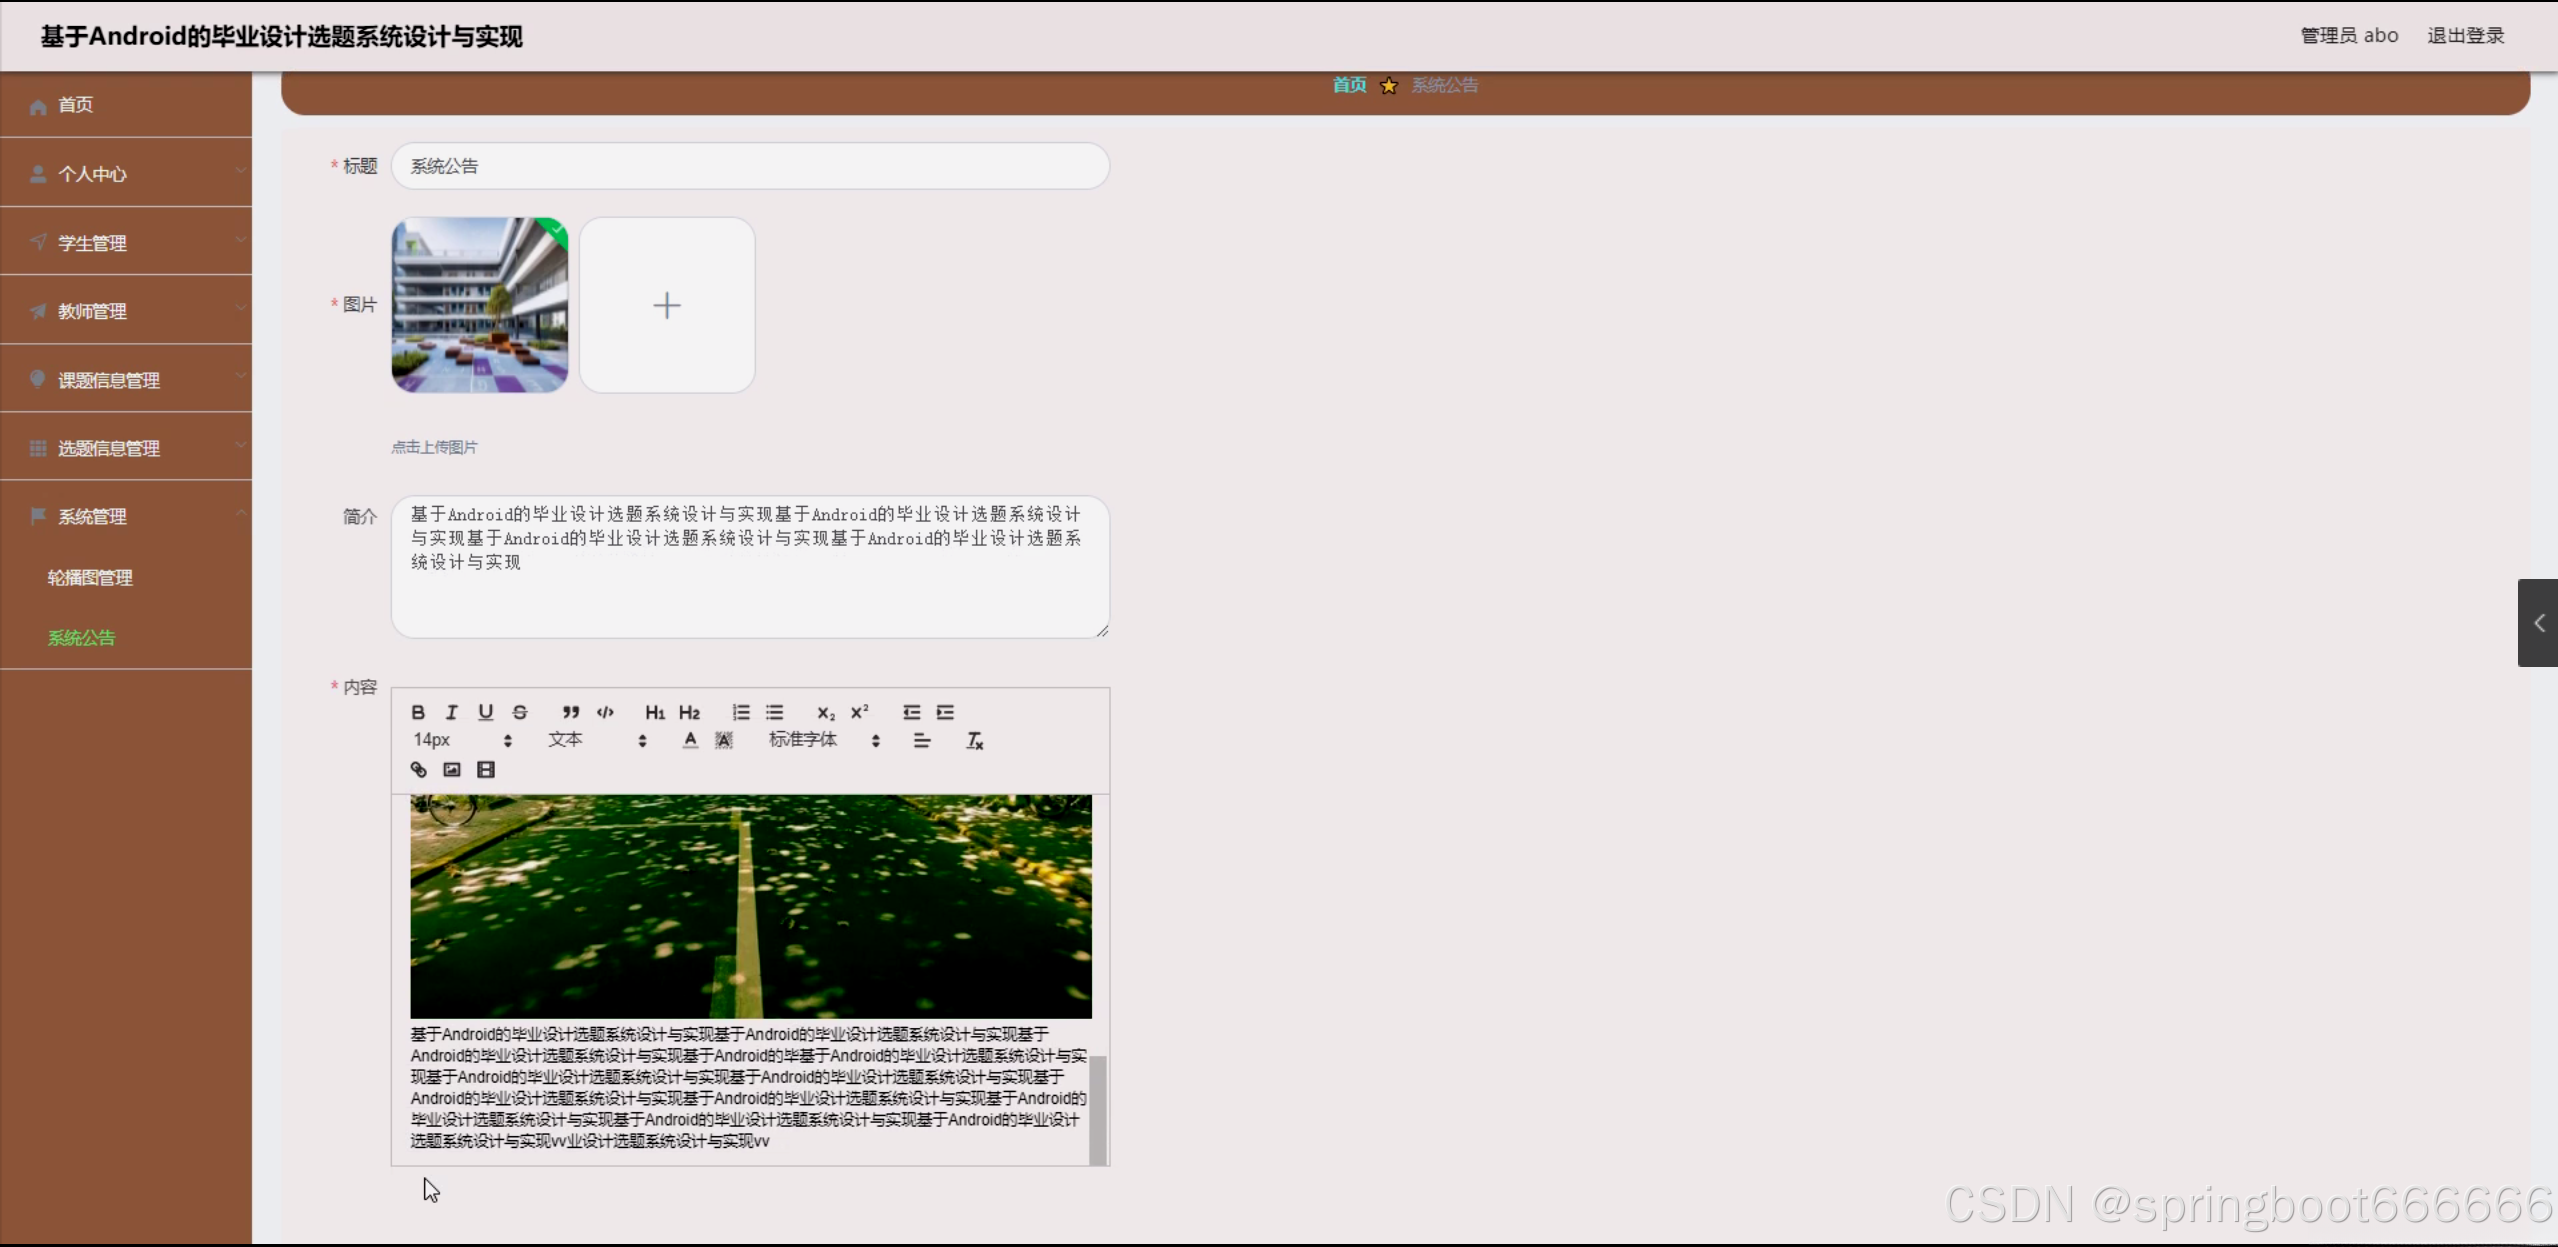Click 退出登录 to log out
The width and height of the screenshot is (2558, 1247).
click(2465, 36)
